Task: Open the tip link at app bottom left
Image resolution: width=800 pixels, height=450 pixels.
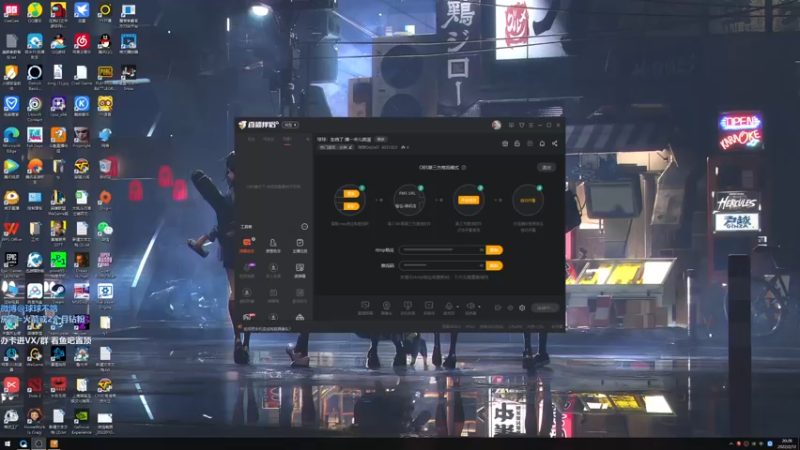Action: click(267, 329)
